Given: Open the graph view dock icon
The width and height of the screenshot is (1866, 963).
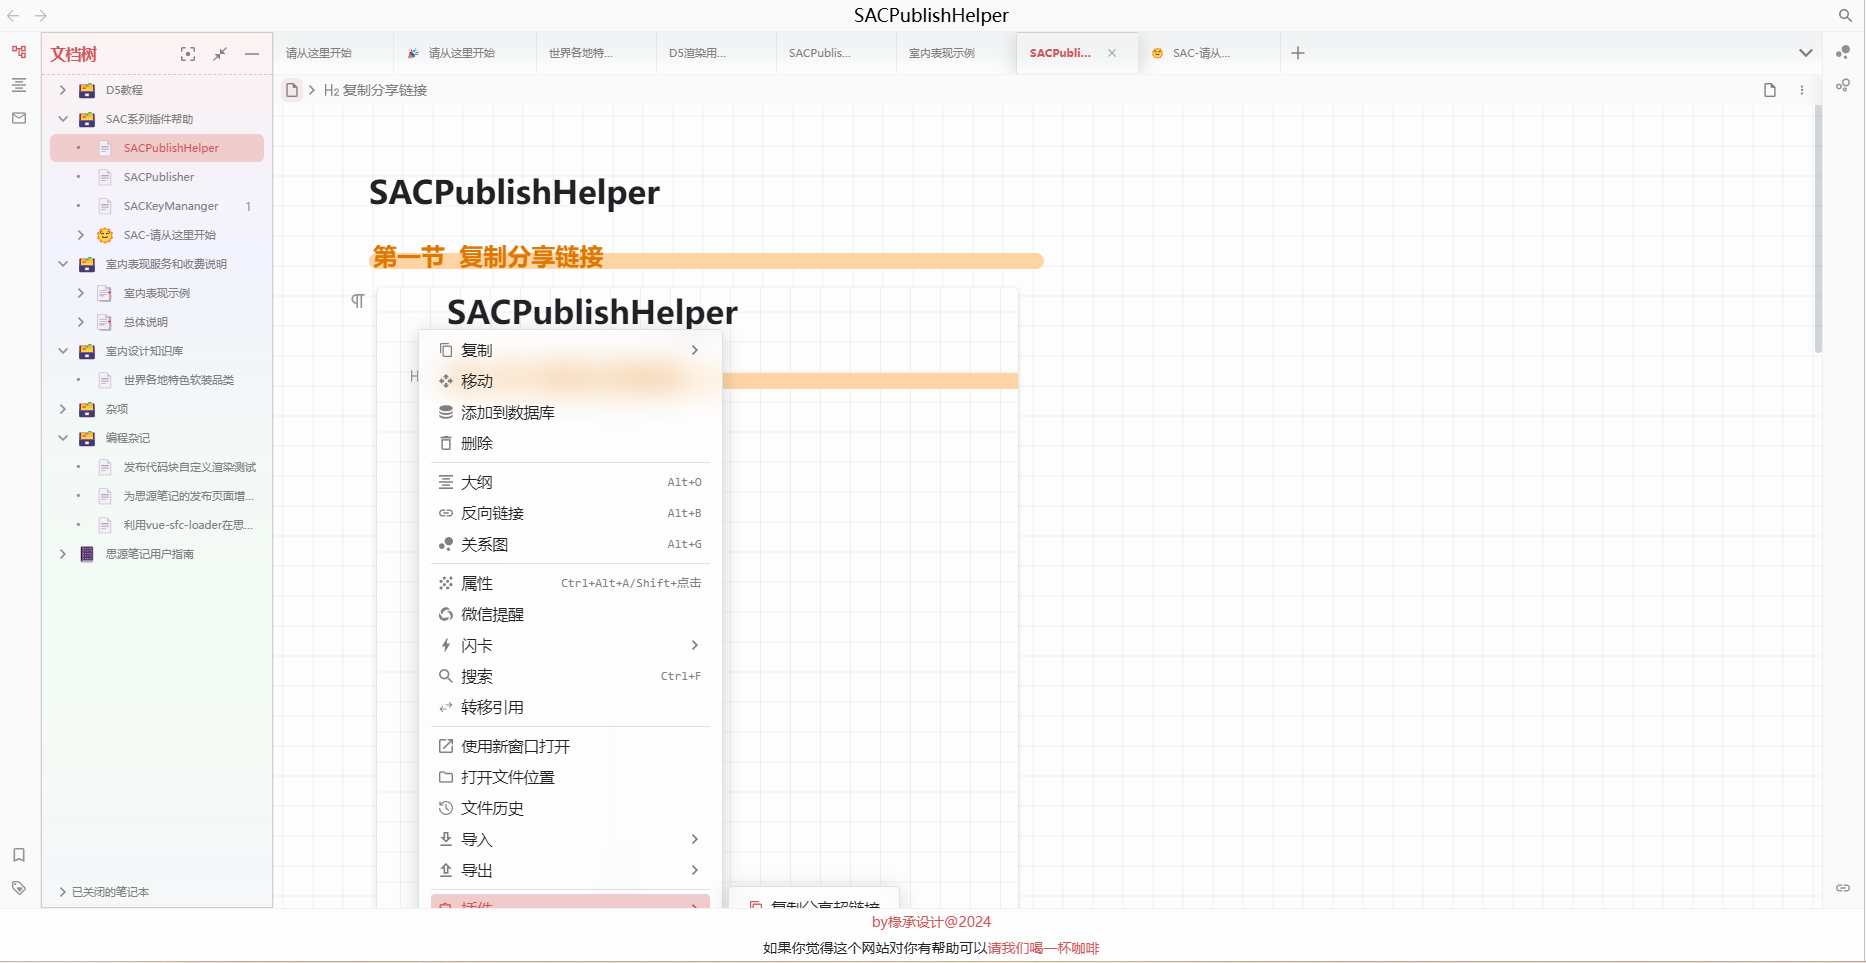Looking at the screenshot, I should [1843, 52].
